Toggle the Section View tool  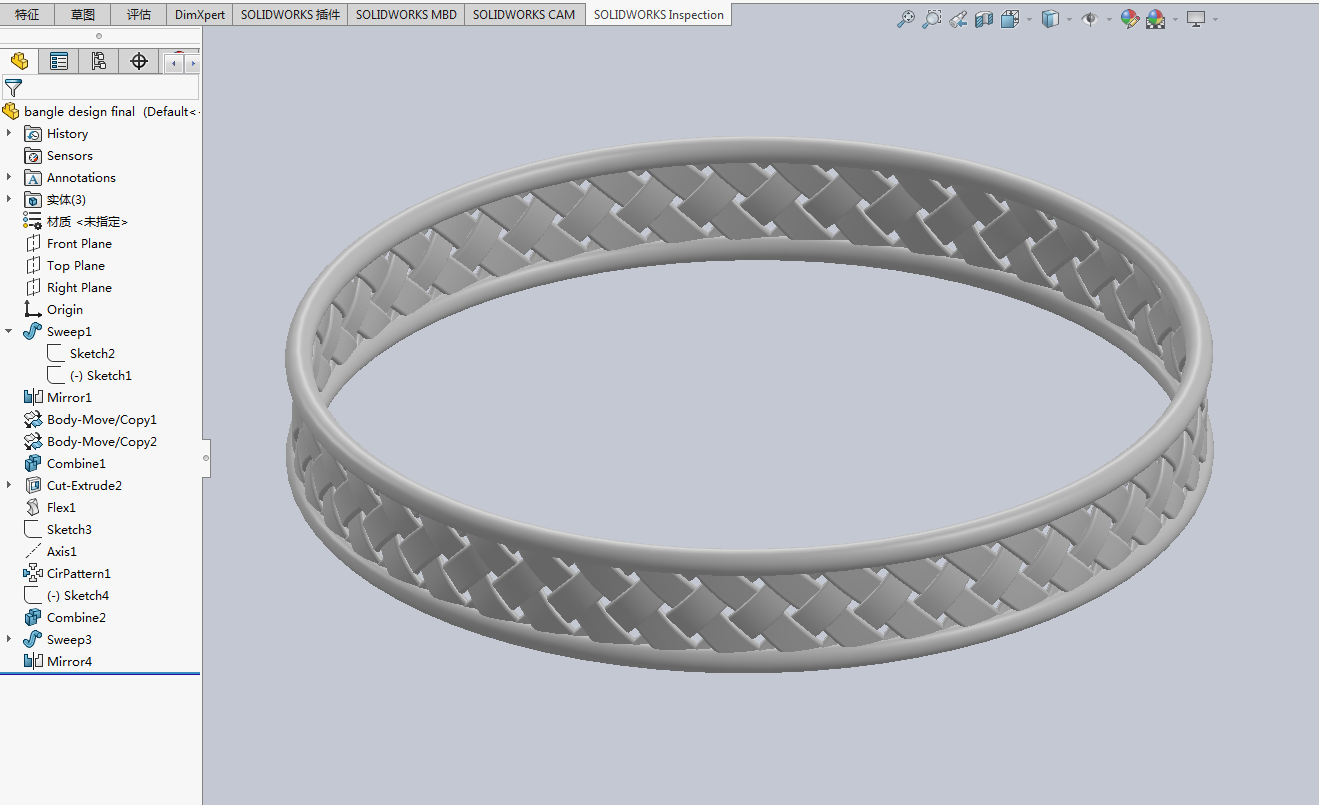click(984, 19)
